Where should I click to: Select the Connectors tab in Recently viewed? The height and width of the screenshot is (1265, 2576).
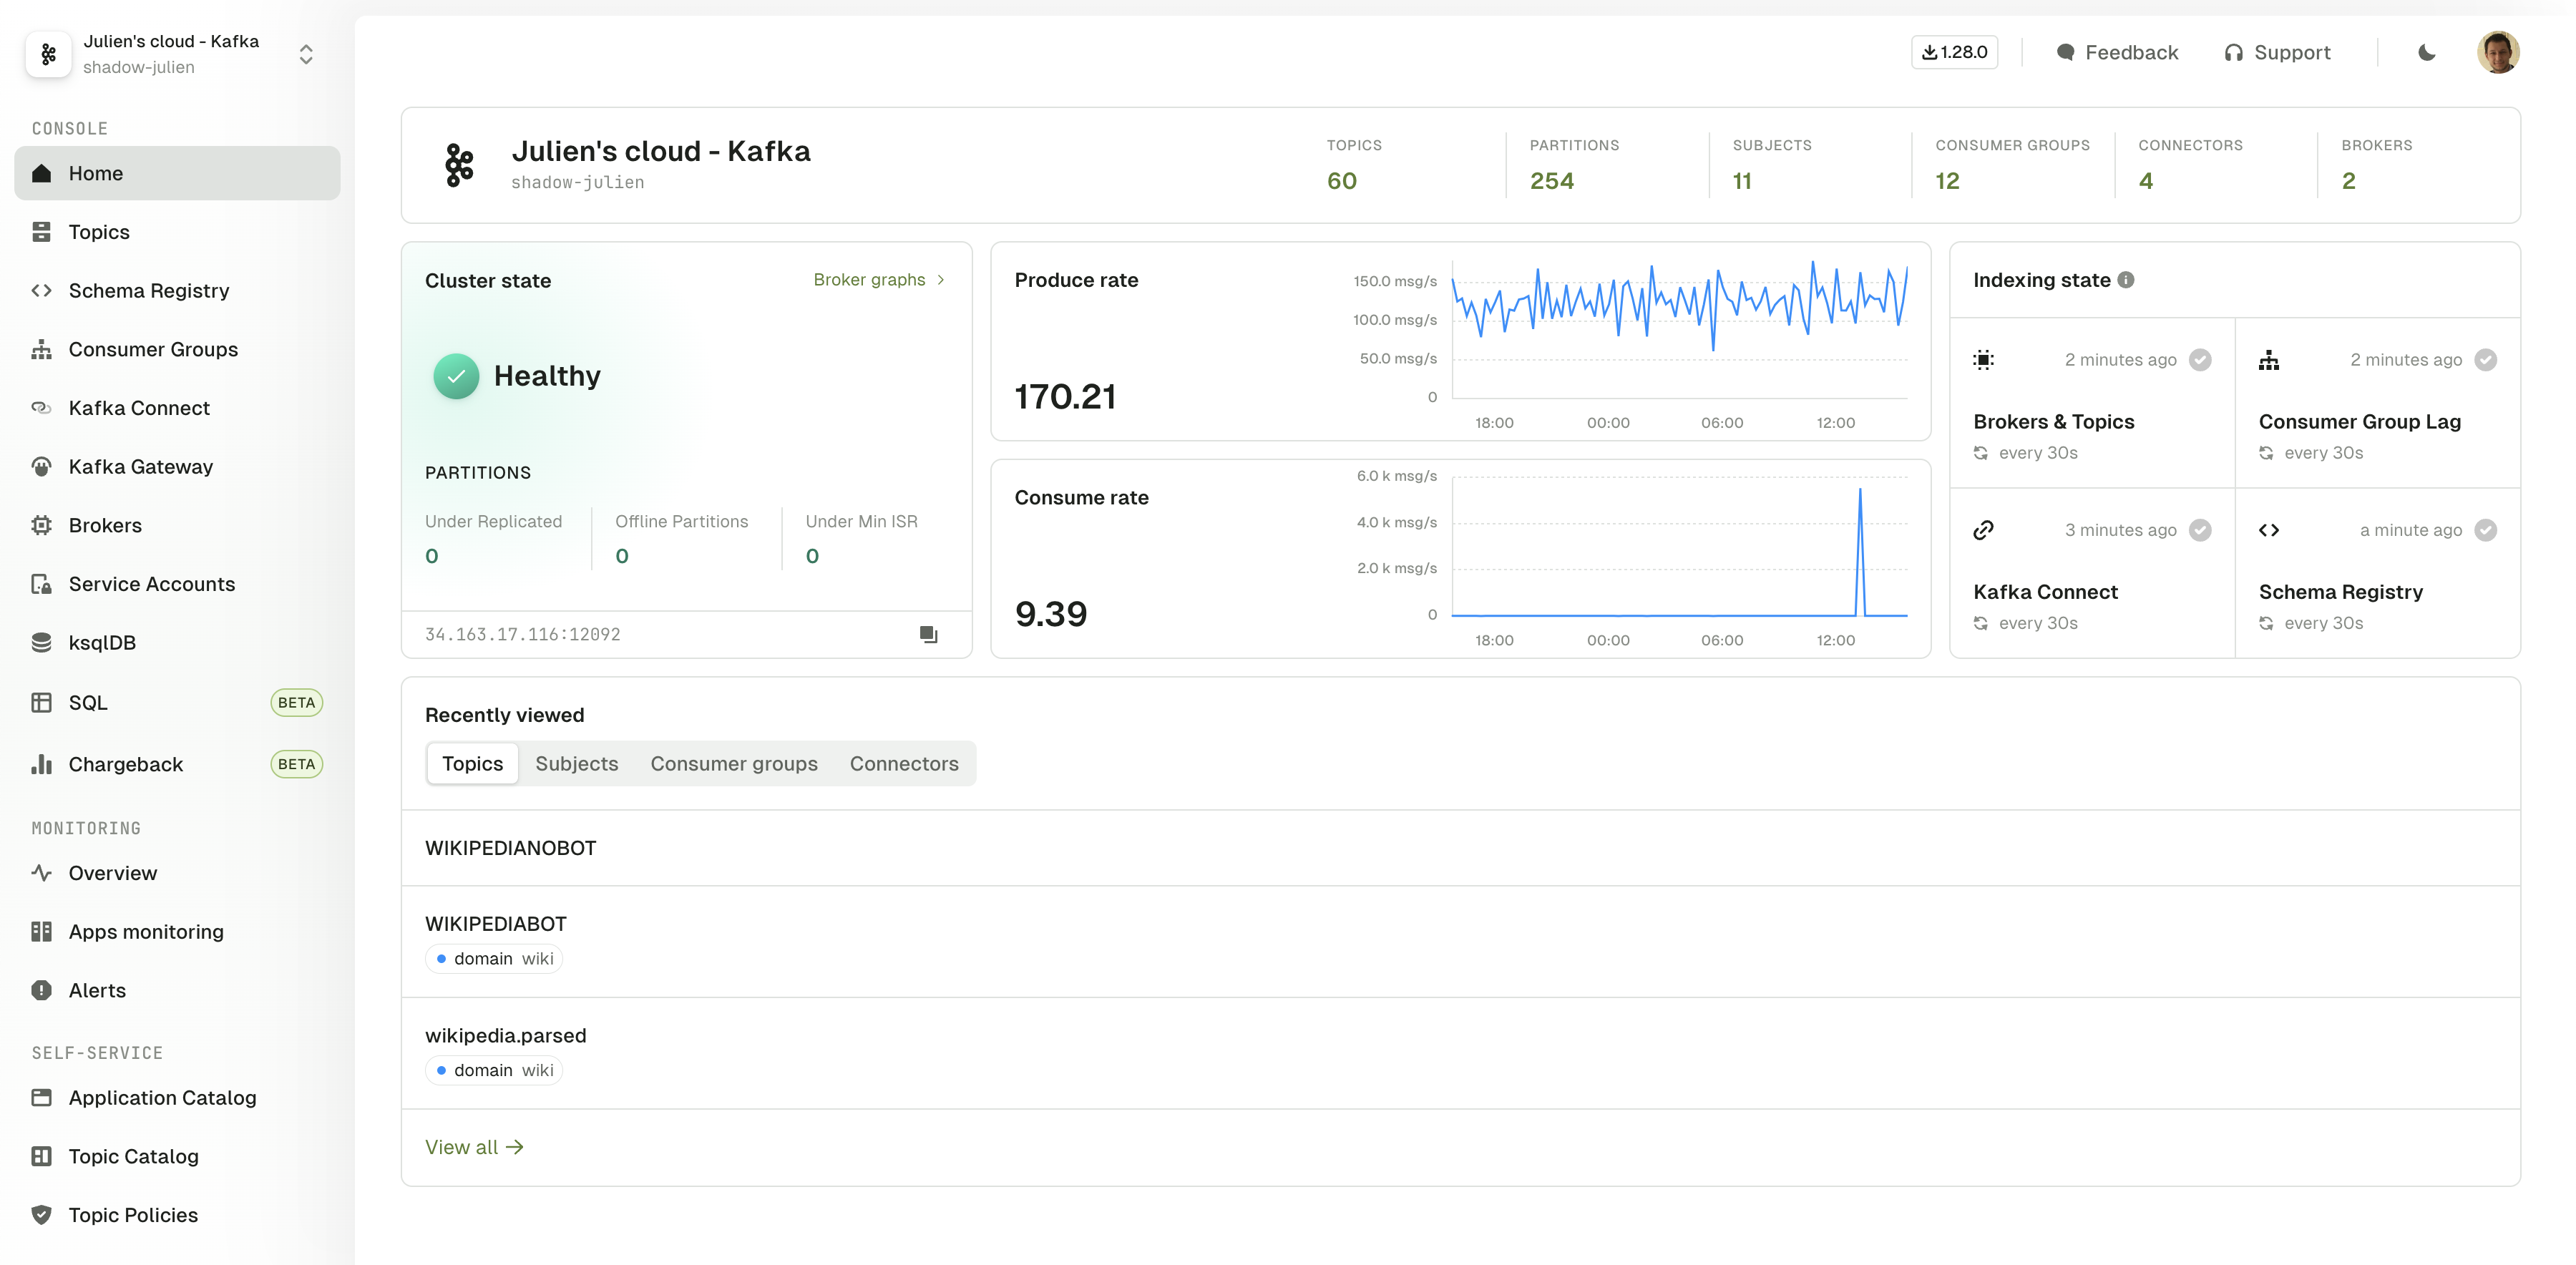pos(903,763)
